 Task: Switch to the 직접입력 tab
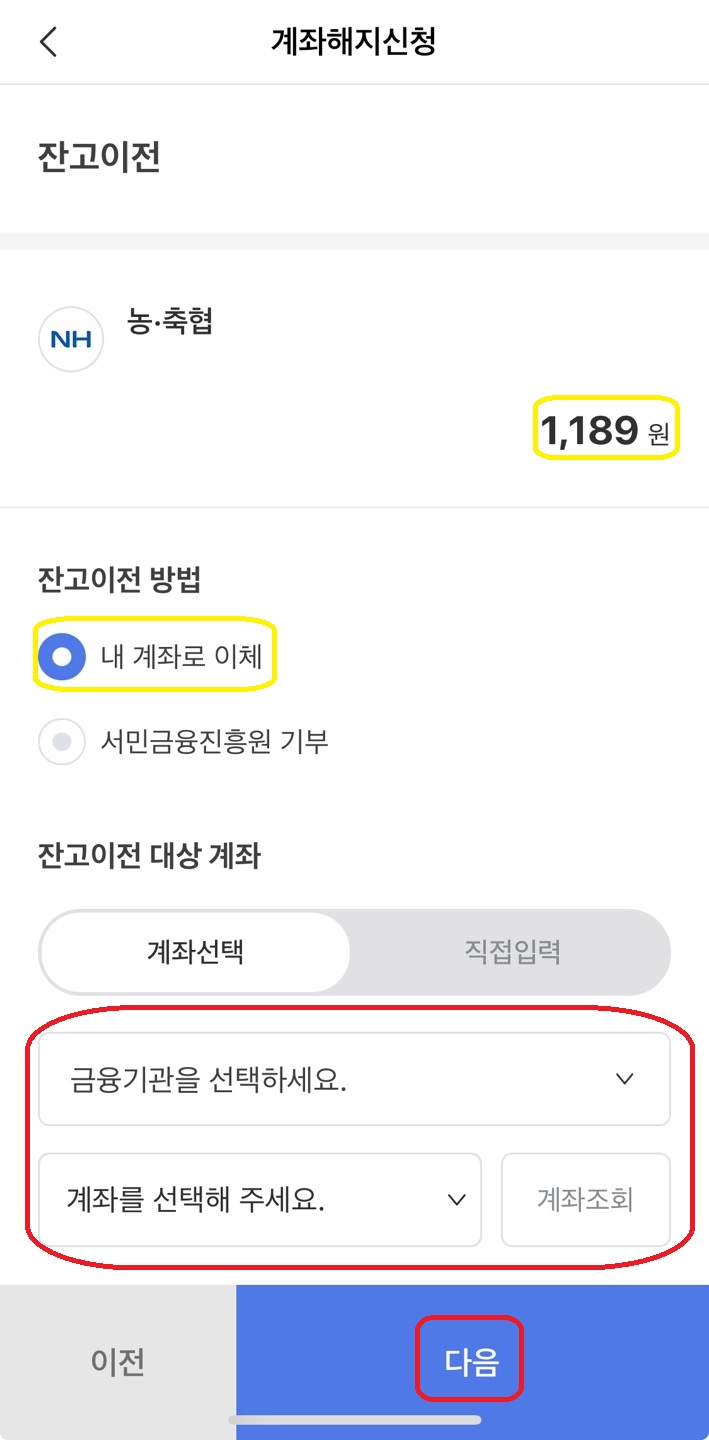[x=510, y=952]
